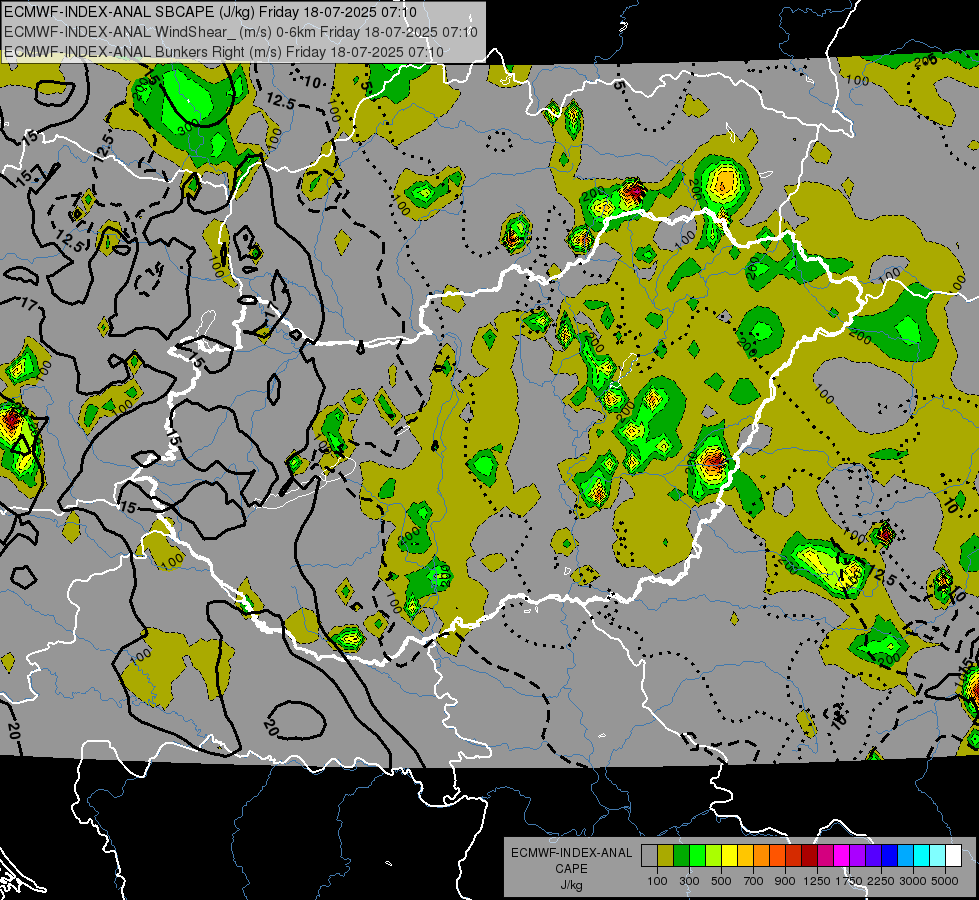Click the SBCAPE title line in header

pyautogui.click(x=211, y=12)
